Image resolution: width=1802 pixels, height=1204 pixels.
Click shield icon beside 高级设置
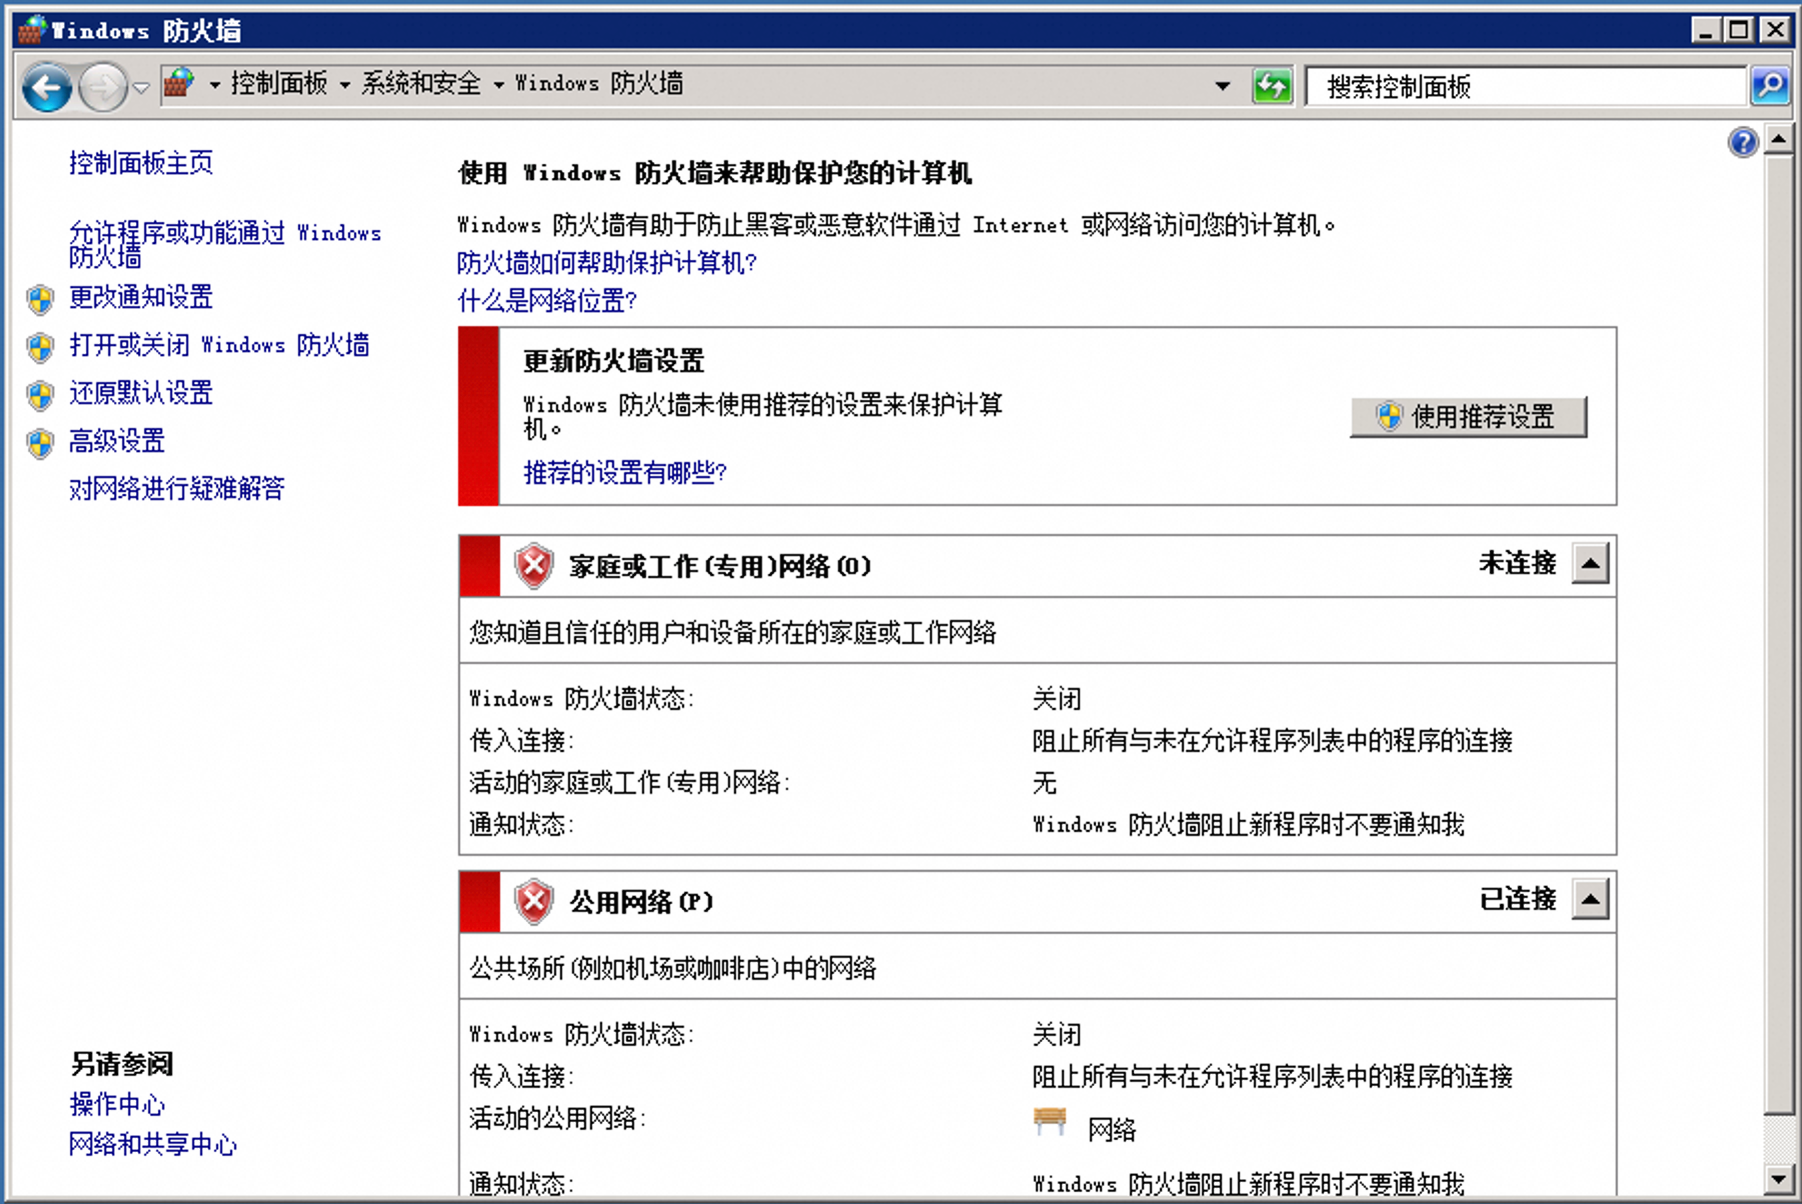(40, 442)
